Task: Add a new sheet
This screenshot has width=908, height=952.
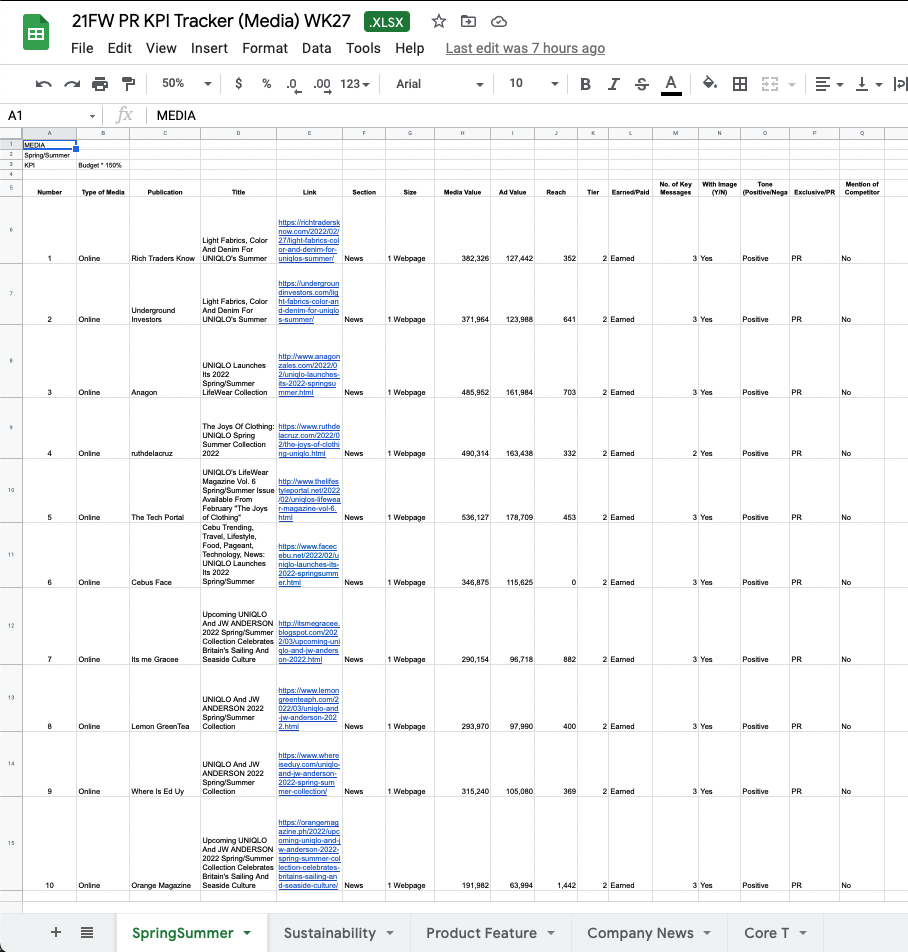Action: 55,932
